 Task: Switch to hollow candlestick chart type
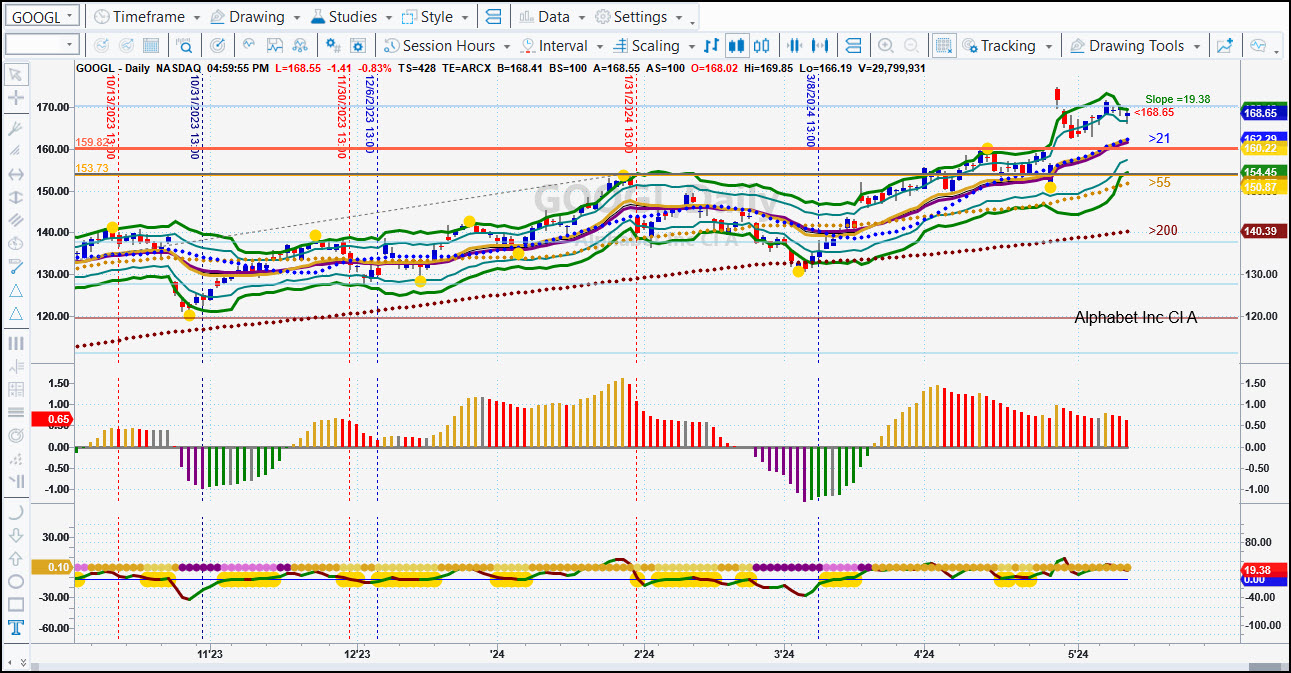click(762, 46)
